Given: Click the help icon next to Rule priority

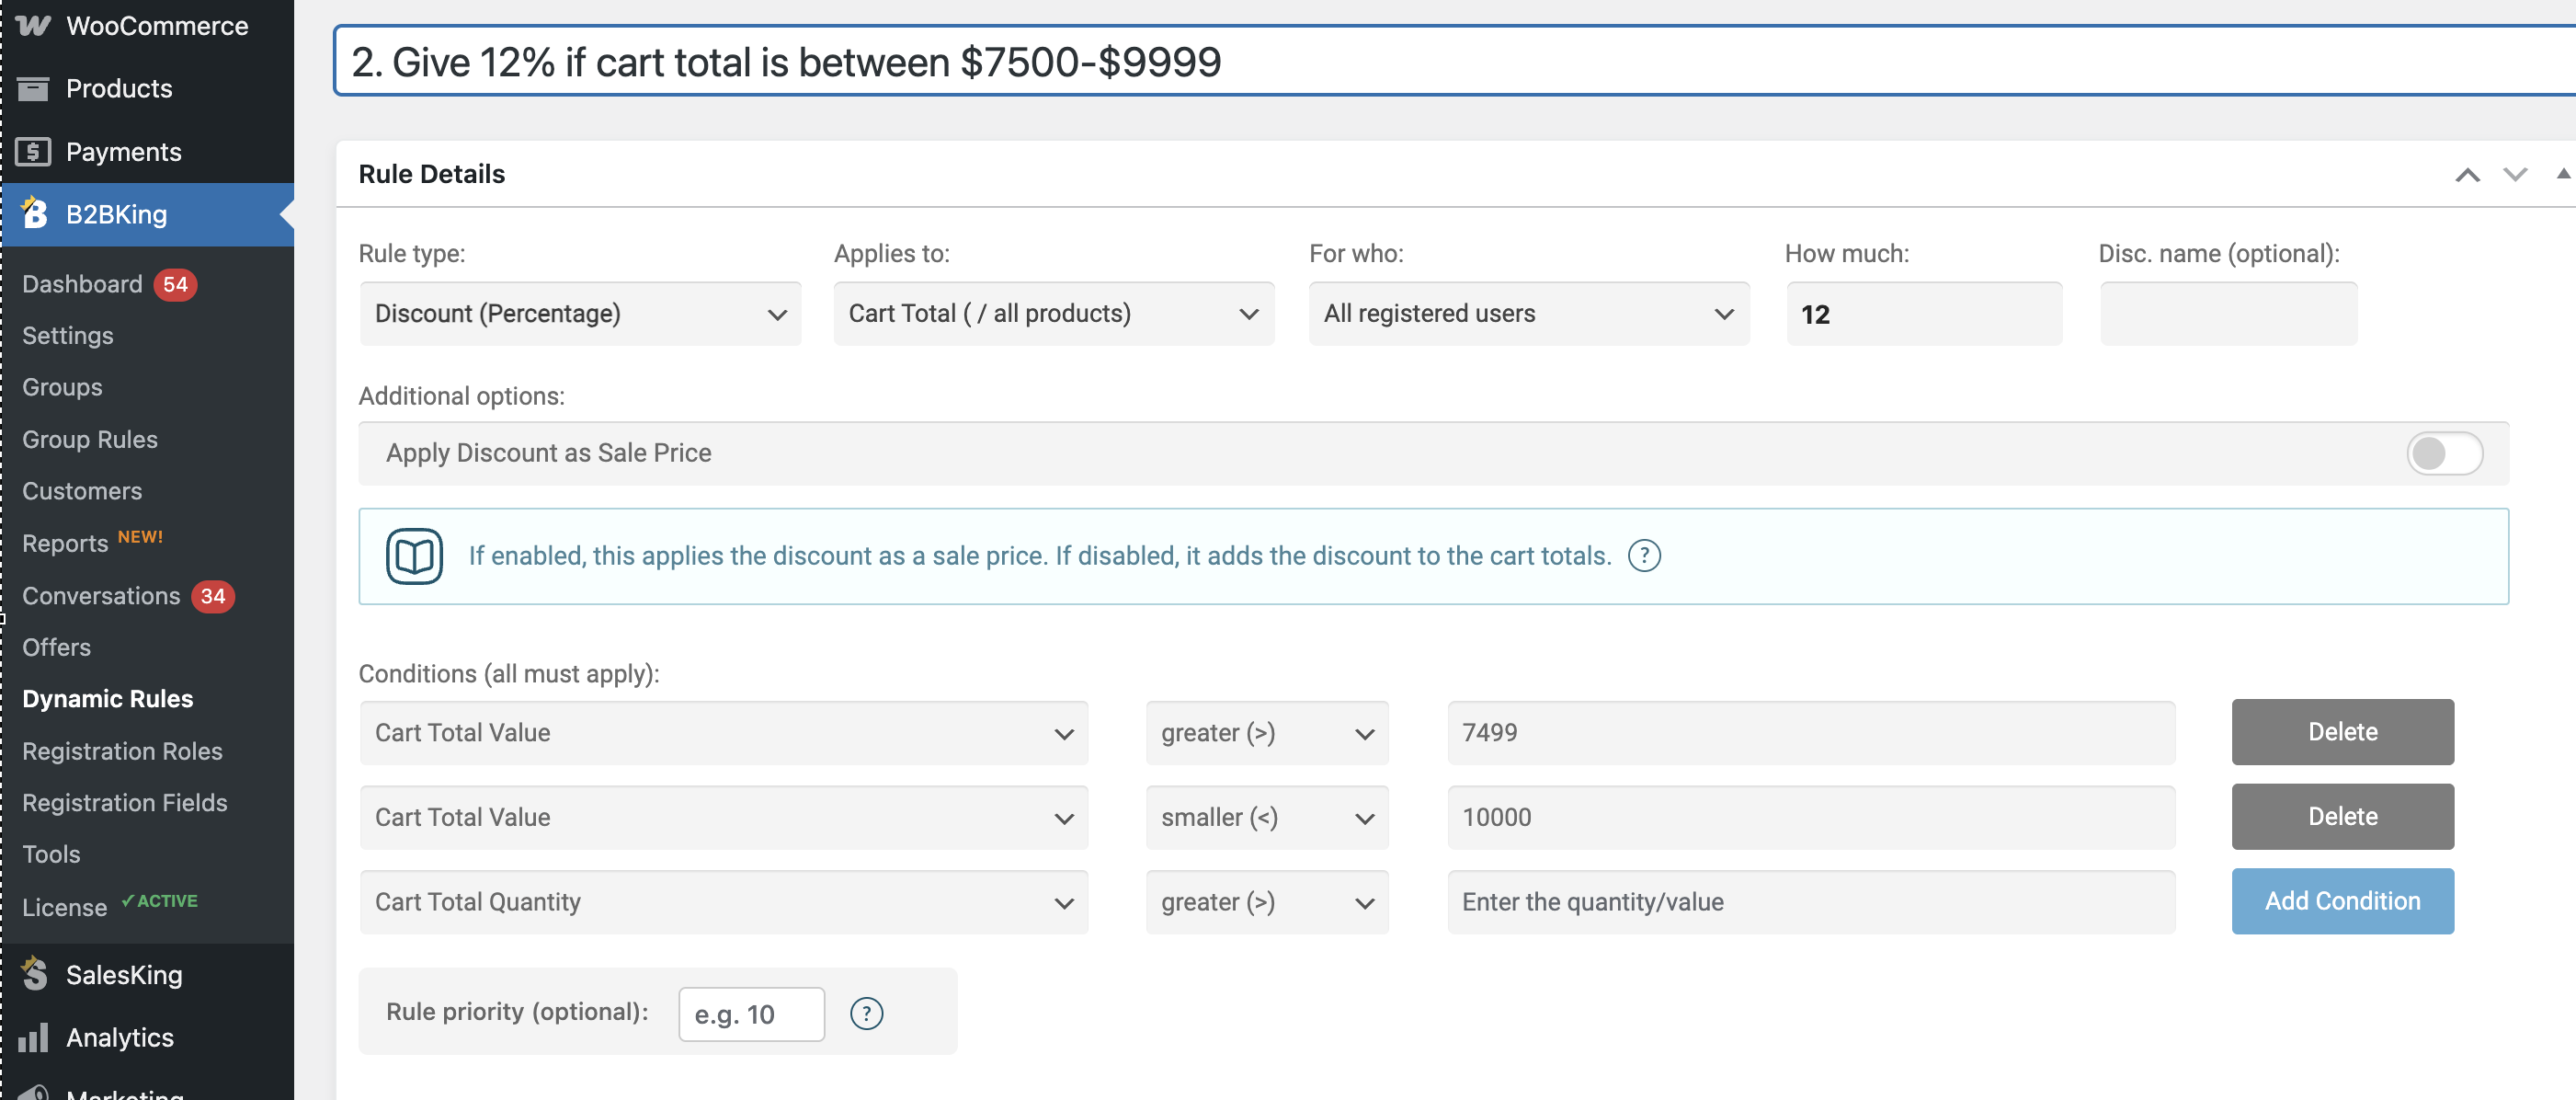Looking at the screenshot, I should pyautogui.click(x=866, y=1014).
